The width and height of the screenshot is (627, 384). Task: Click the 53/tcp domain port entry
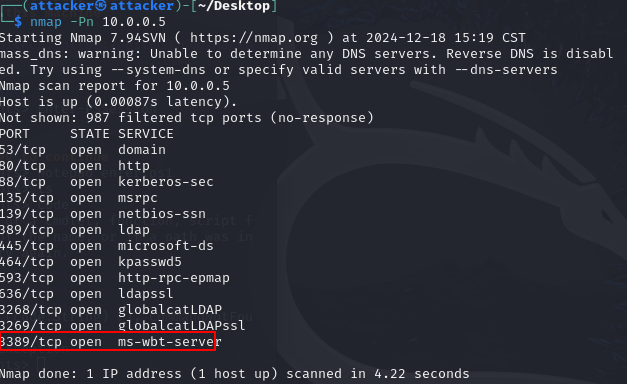pyautogui.click(x=83, y=150)
